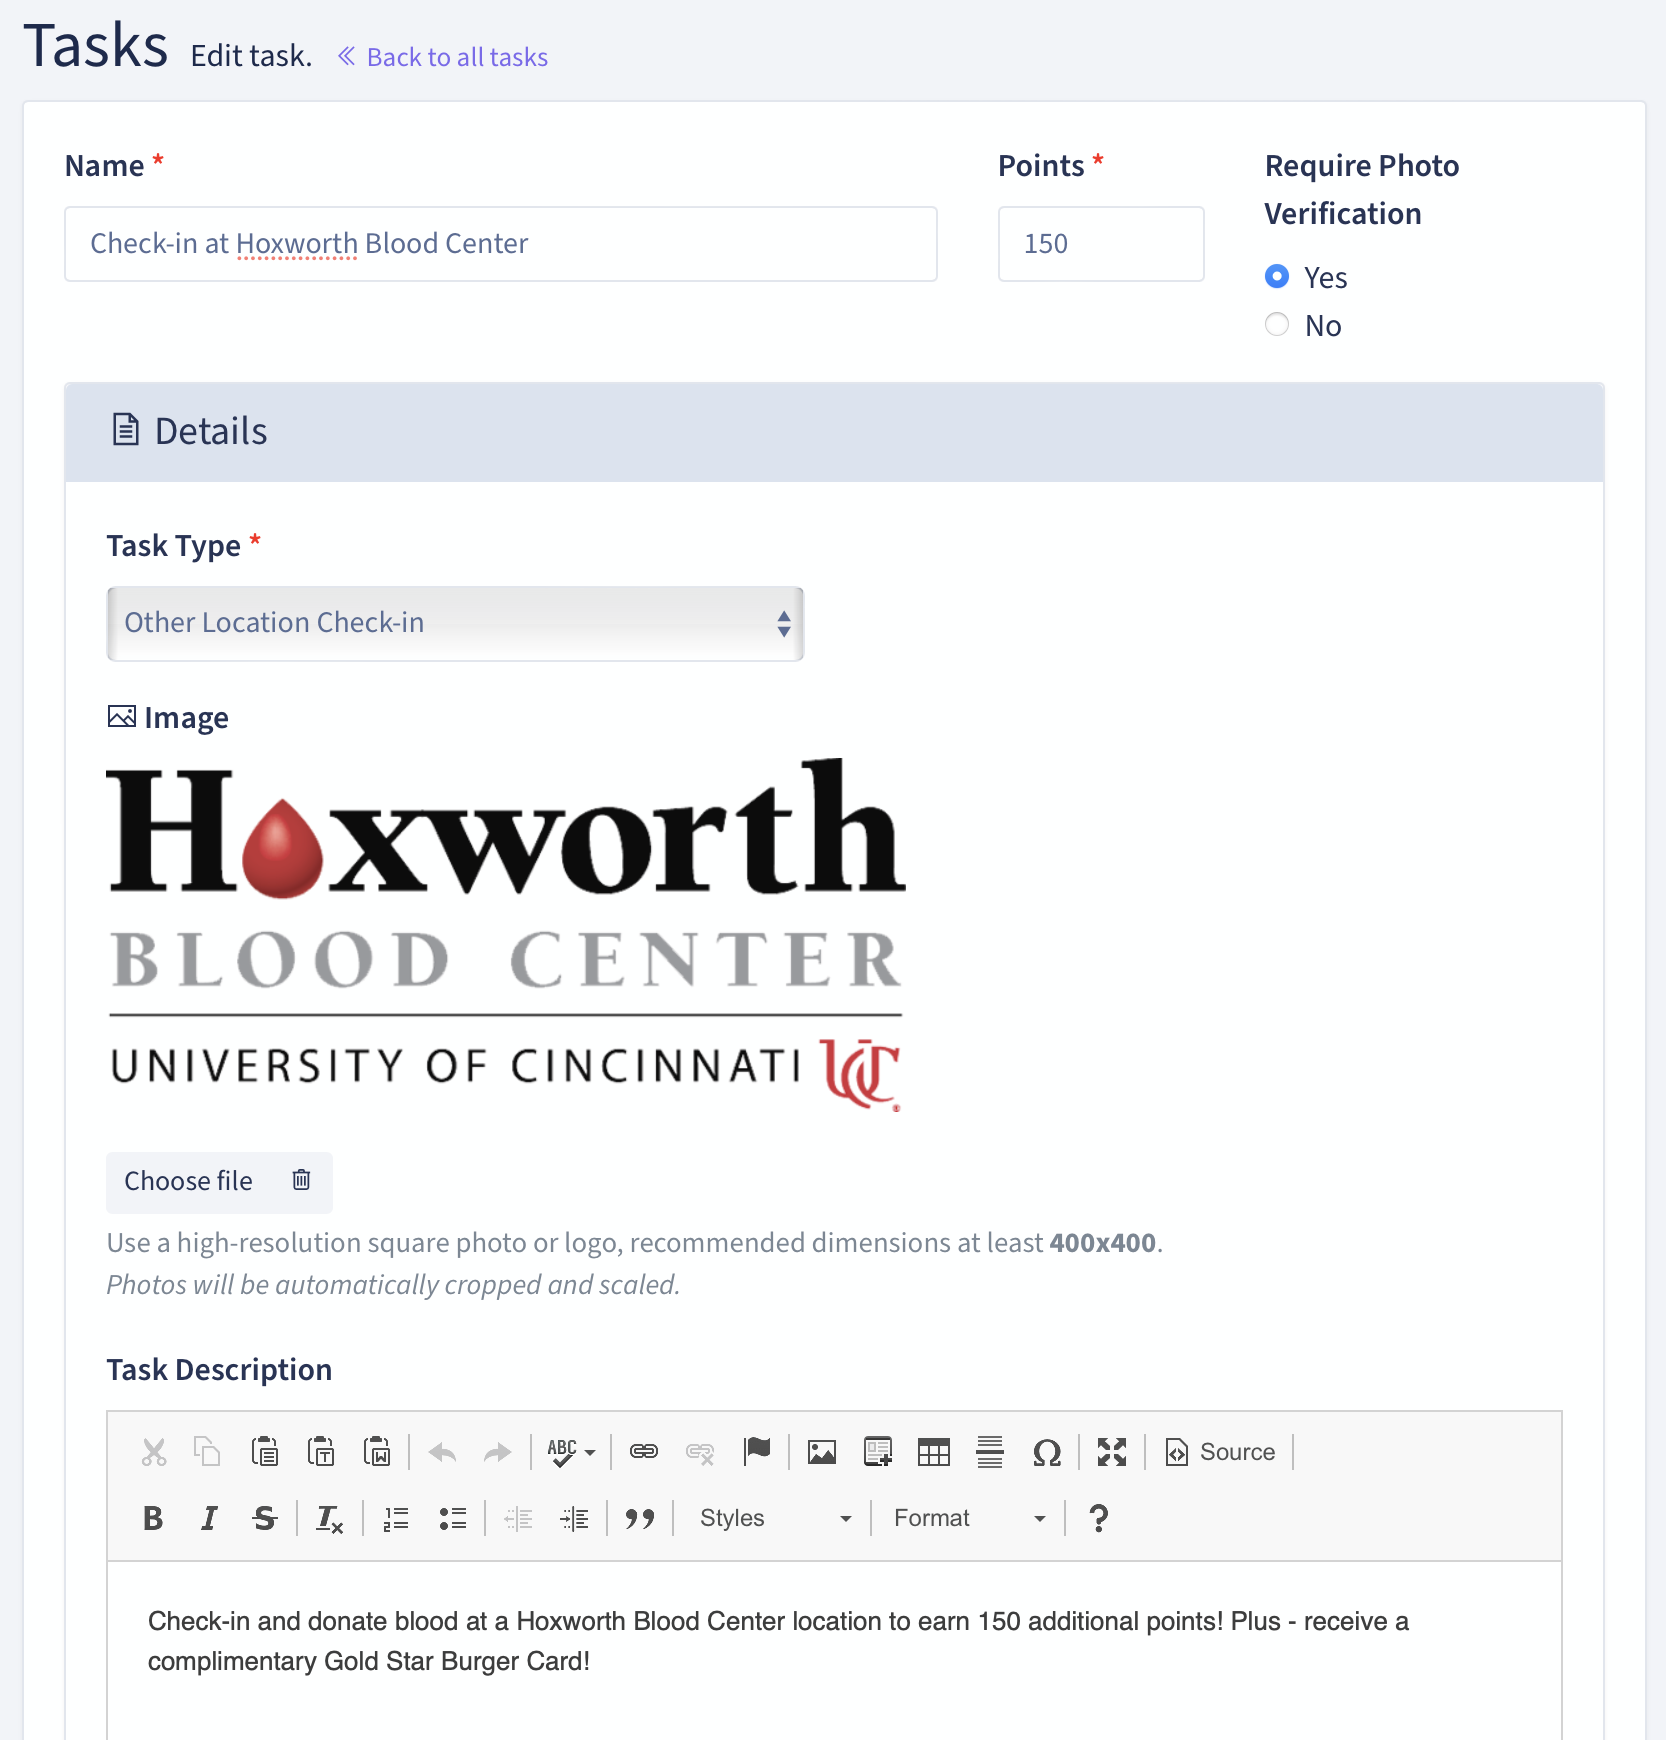Viewport: 1666px width, 1740px height.
Task: Delete the image with trash icon
Action: (301, 1180)
